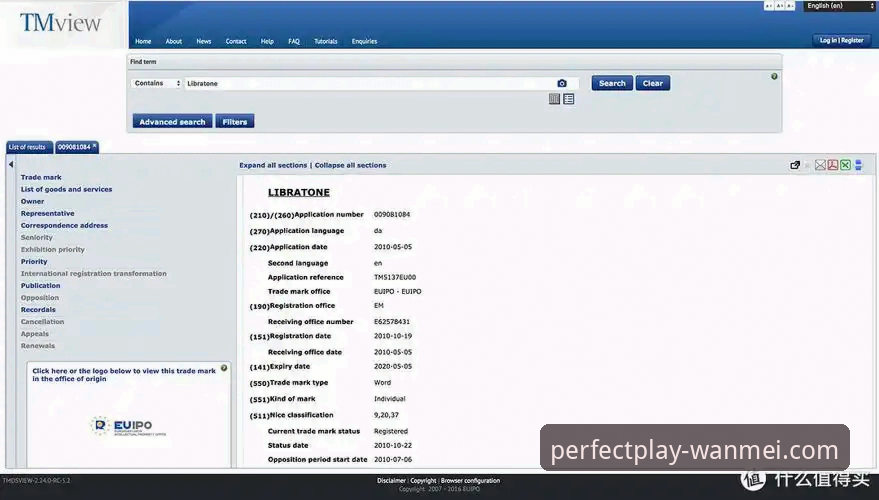Close the 009081084 tab with its x
The image size is (879, 500).
pos(95,145)
